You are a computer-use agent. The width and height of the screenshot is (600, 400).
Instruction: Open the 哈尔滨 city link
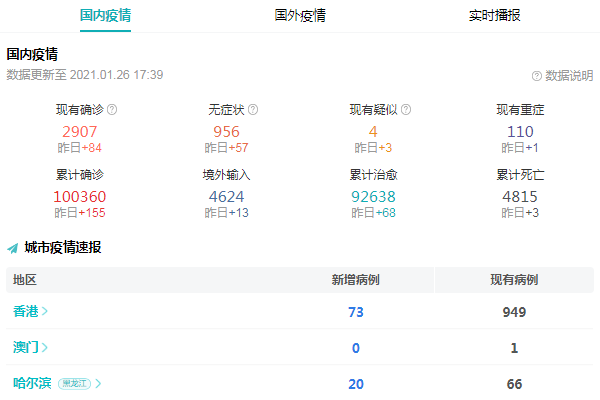tap(32, 383)
